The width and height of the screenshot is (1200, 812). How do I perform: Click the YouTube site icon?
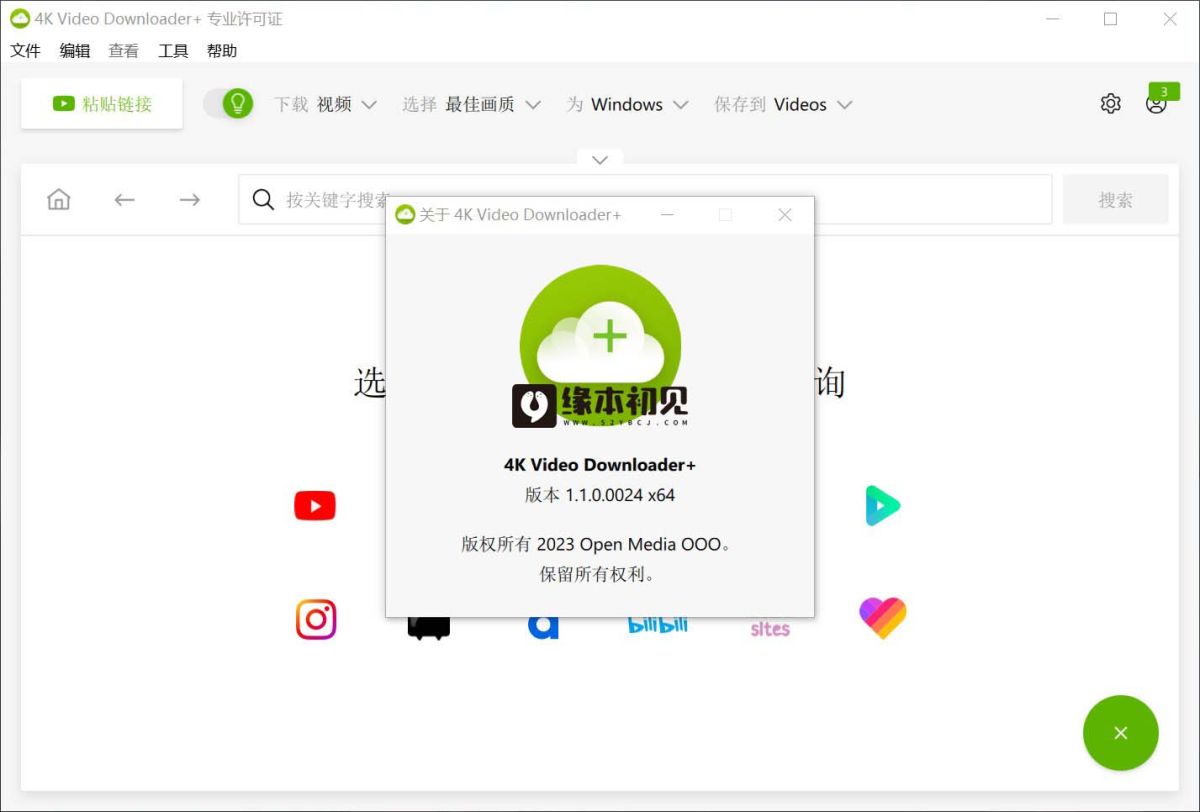[315, 506]
